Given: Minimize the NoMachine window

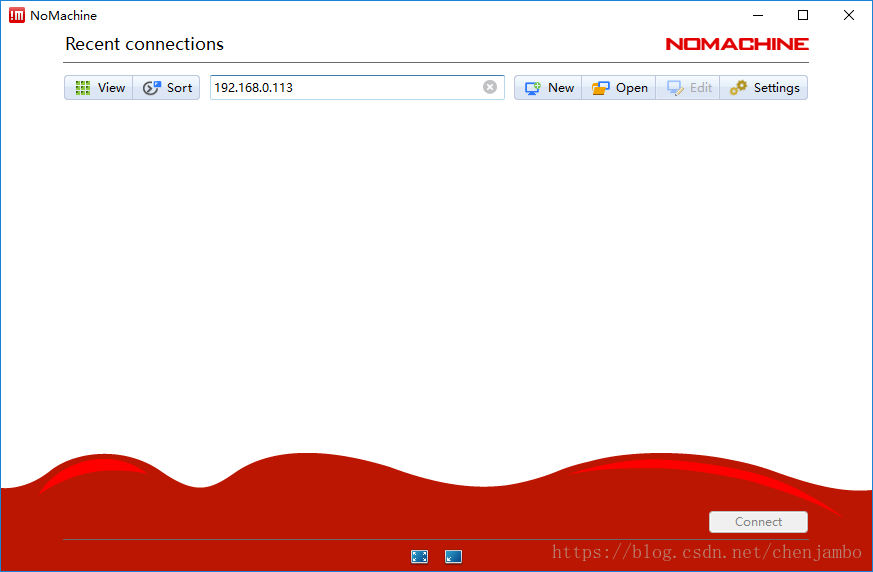Looking at the screenshot, I should click(758, 15).
